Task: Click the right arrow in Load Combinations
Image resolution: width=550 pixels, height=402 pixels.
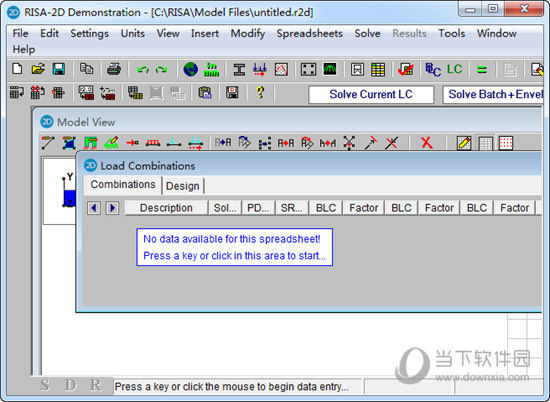Action: pyautogui.click(x=112, y=208)
